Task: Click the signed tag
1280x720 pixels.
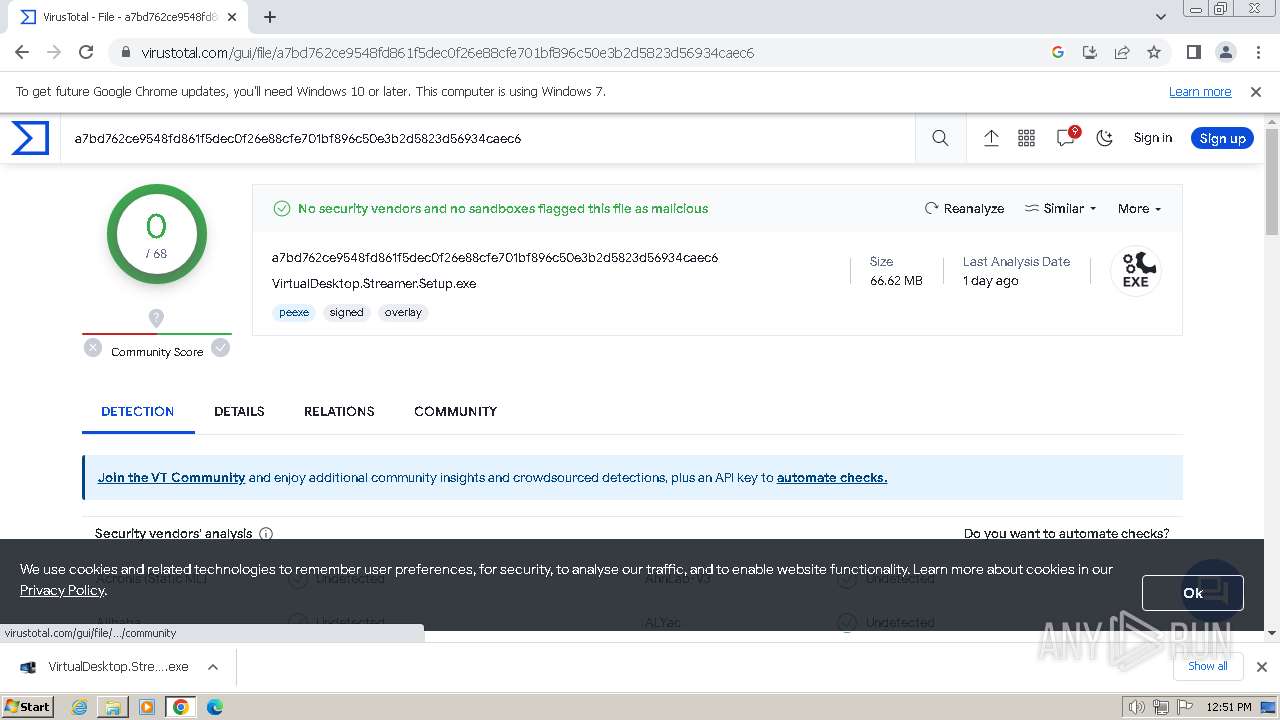Action: (346, 312)
